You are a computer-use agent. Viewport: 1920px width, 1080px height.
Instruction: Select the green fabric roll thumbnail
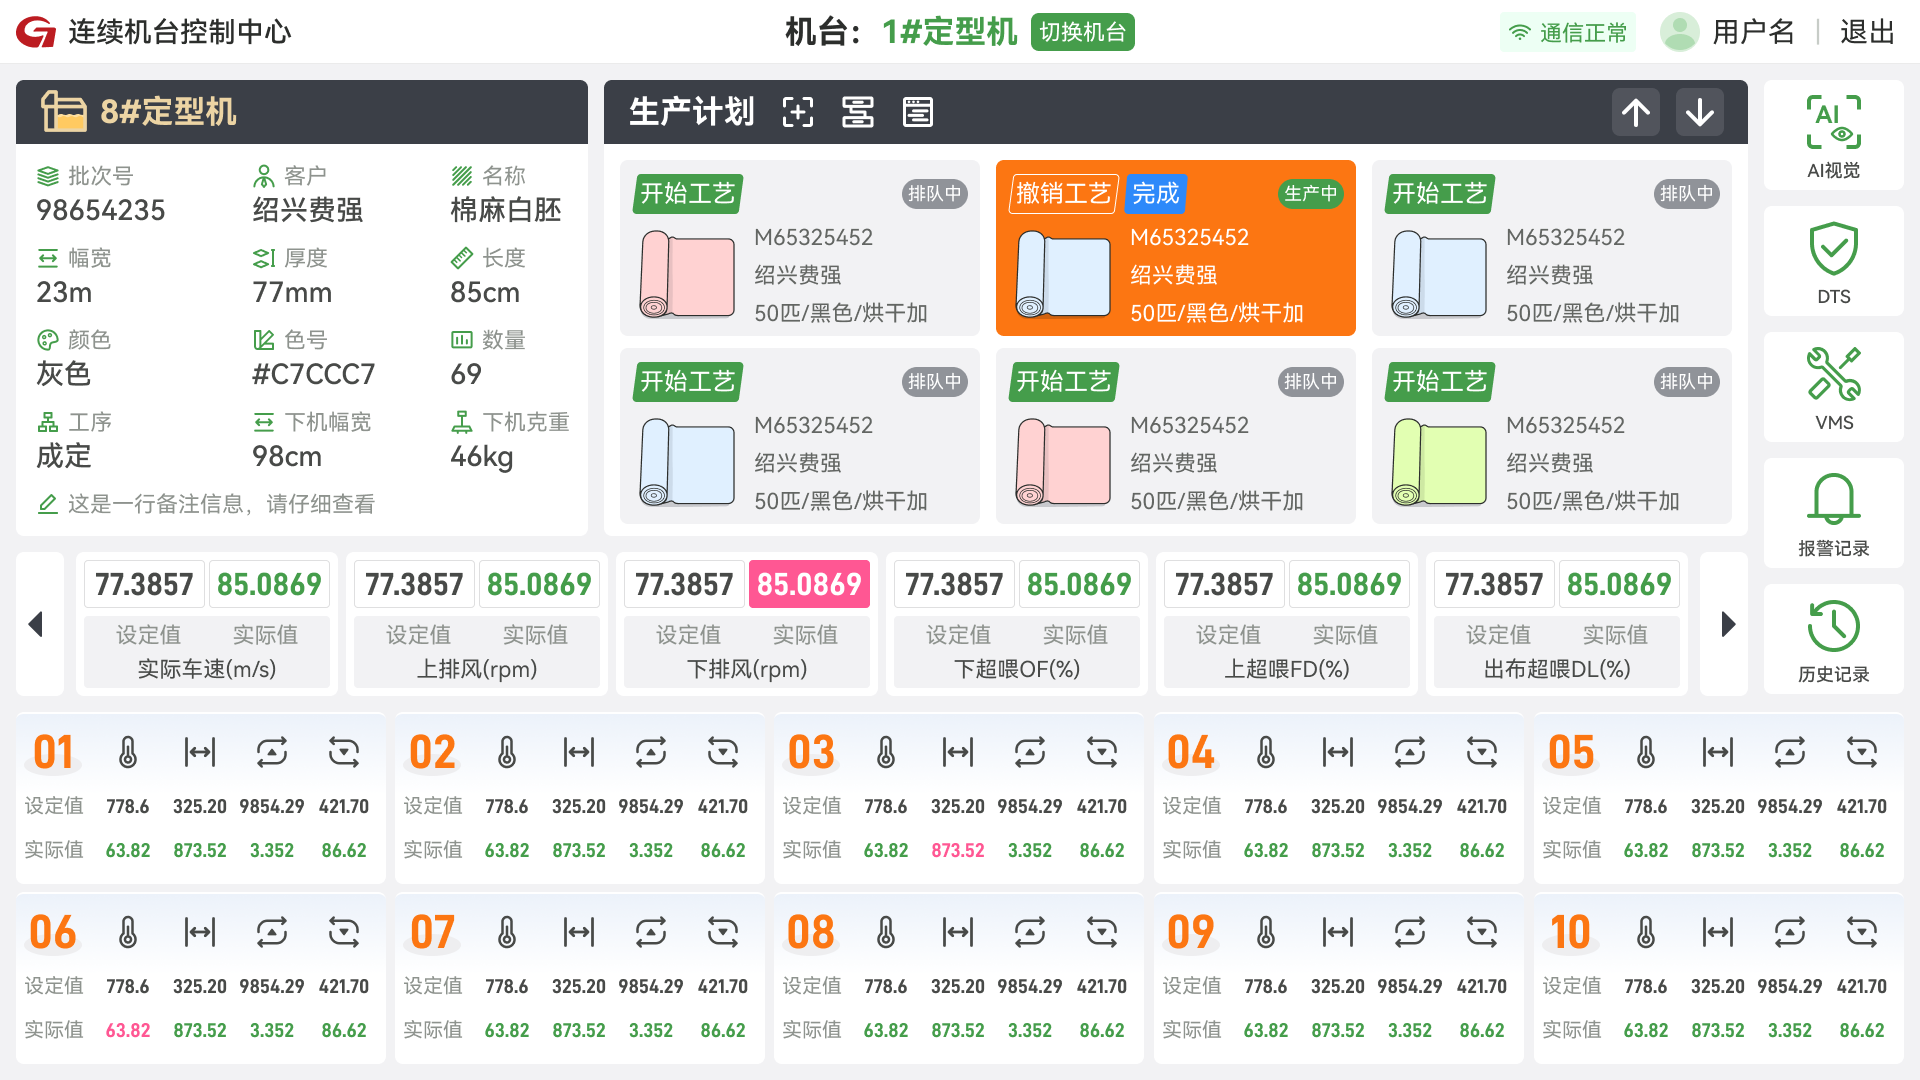click(1439, 463)
